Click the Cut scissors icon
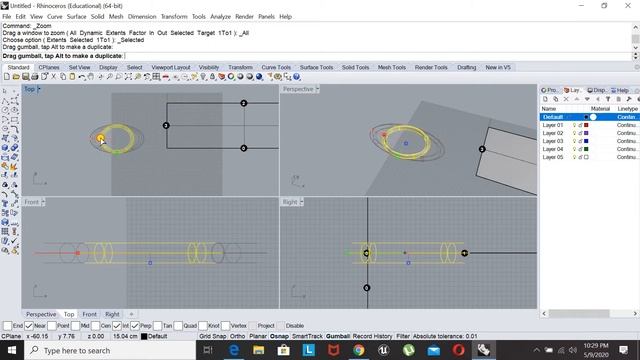640x360 pixels. tap(53, 76)
